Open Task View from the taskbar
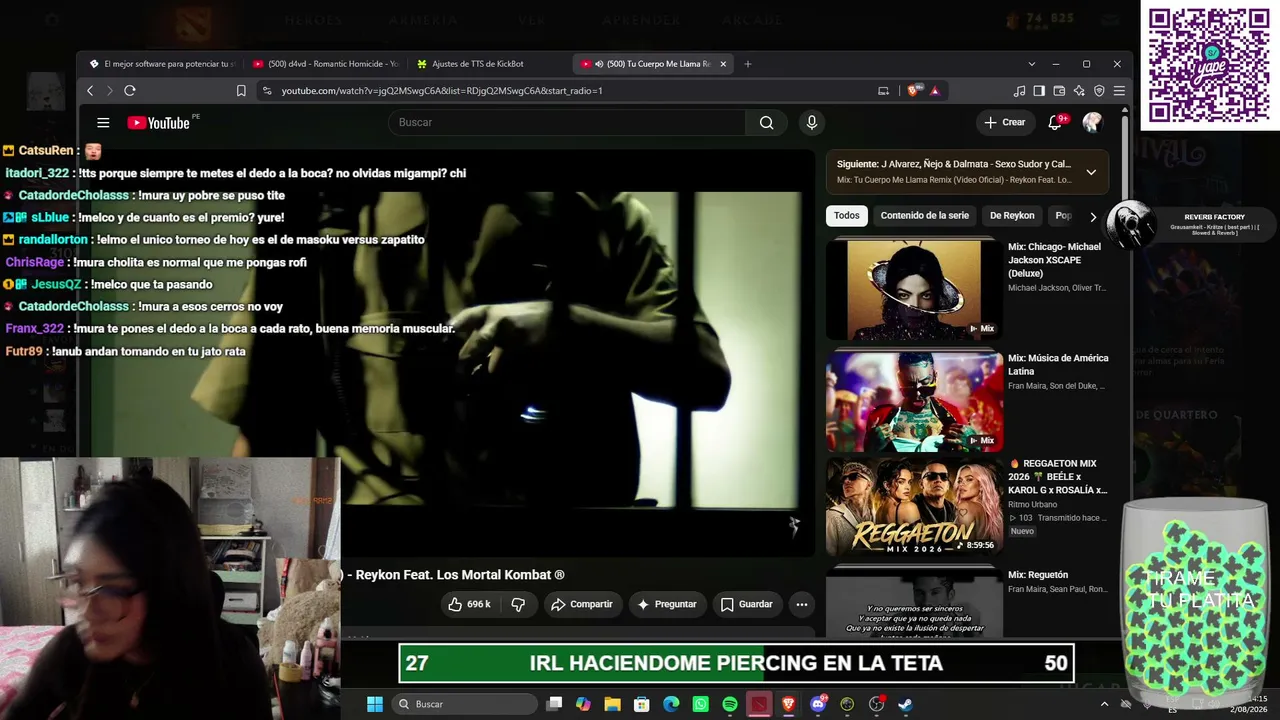Image resolution: width=1280 pixels, height=720 pixels. coord(554,704)
